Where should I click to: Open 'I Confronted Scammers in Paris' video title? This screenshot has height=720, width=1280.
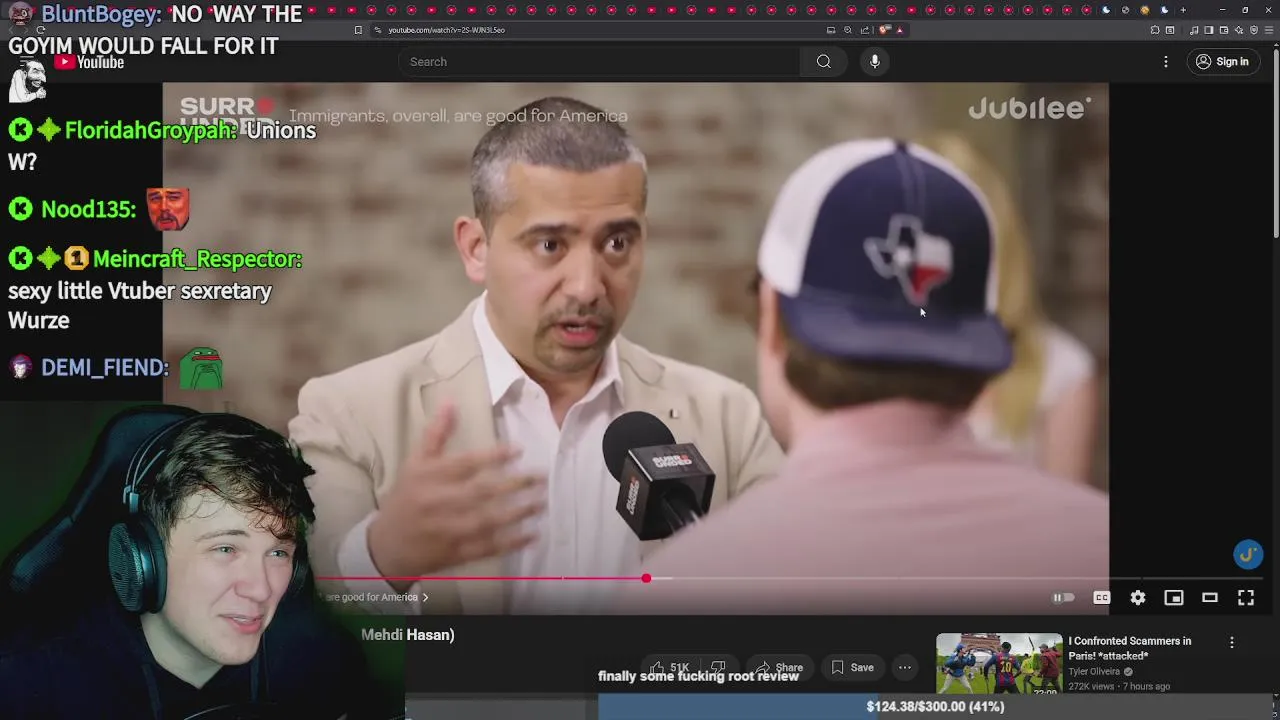click(x=1129, y=648)
